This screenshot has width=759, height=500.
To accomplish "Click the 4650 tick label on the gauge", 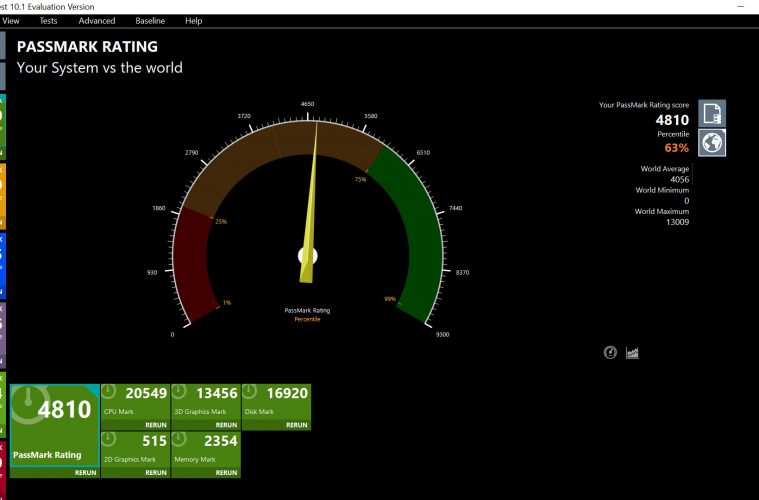I will pos(307,104).
